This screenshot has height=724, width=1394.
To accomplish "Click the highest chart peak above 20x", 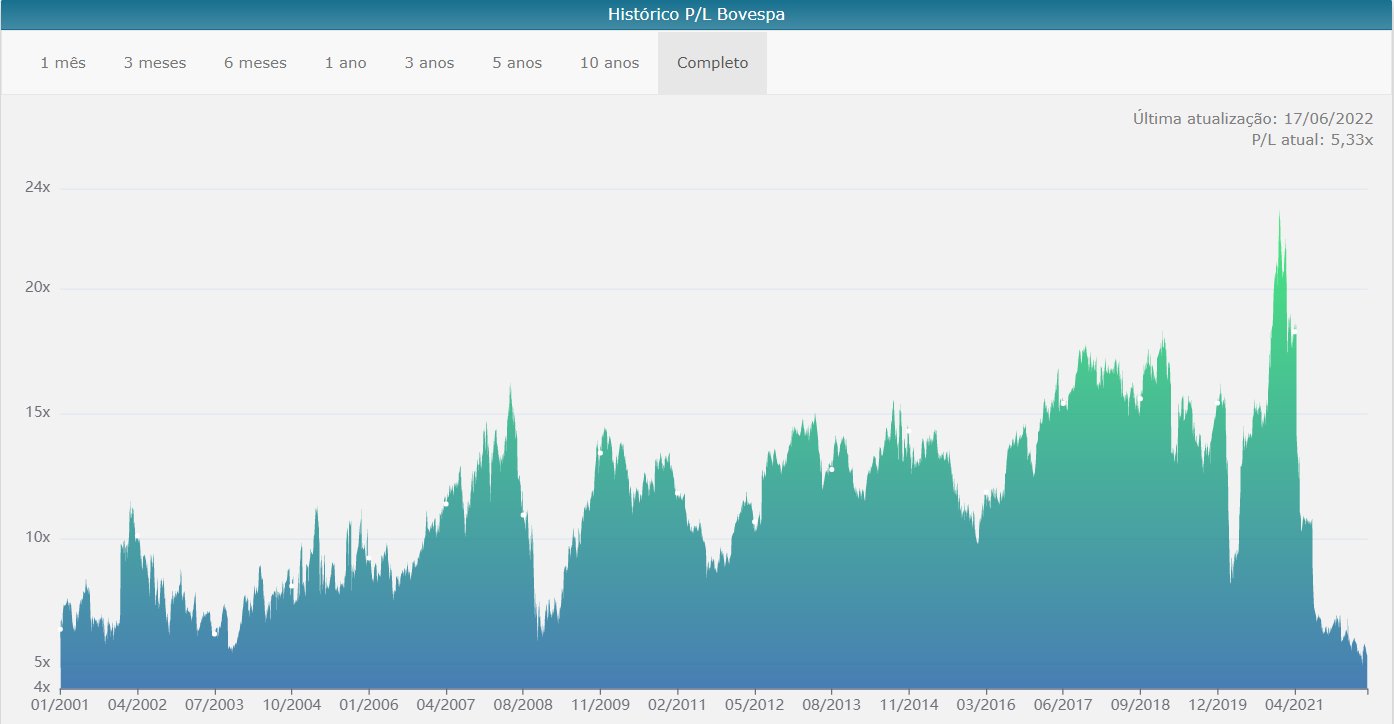I will tap(1279, 214).
